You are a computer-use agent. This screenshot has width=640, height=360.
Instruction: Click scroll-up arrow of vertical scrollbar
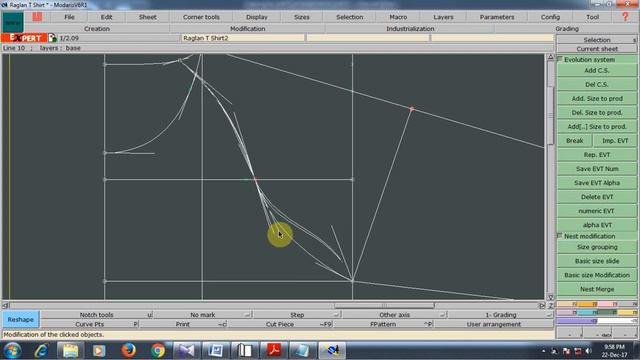click(x=550, y=58)
